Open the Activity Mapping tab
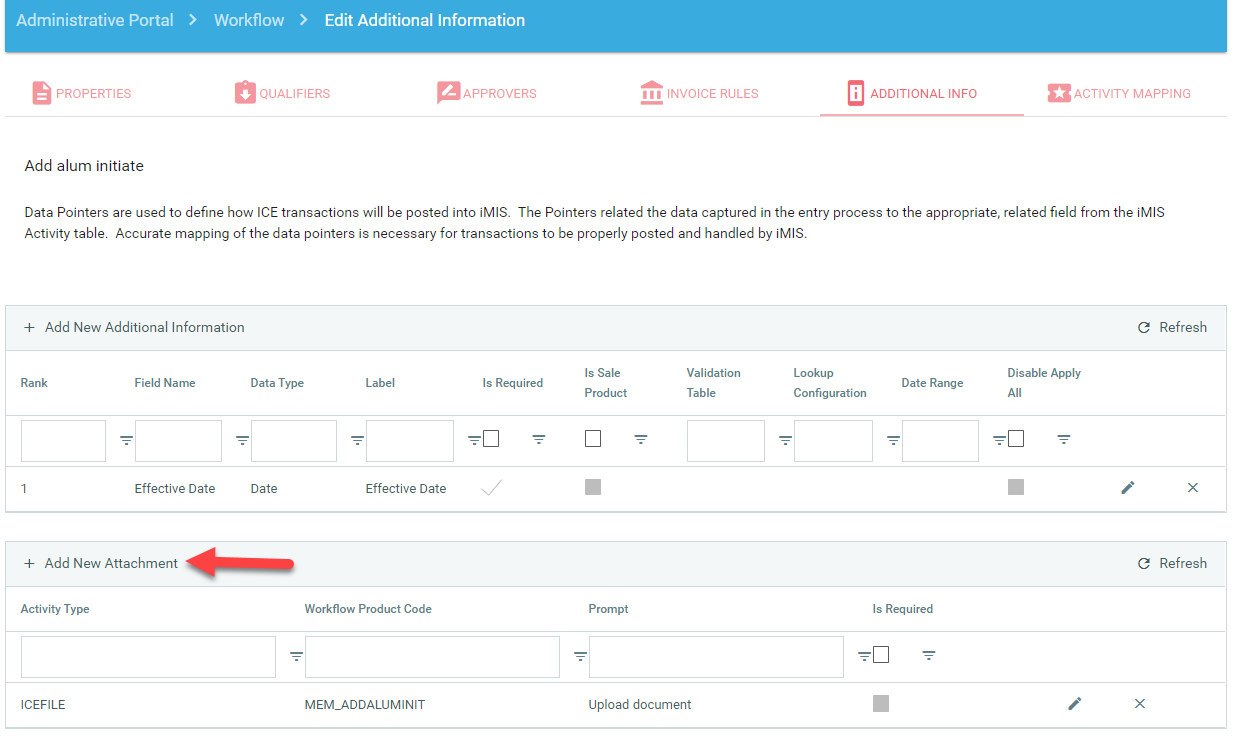This screenshot has height=740, width=1242. [1119, 93]
